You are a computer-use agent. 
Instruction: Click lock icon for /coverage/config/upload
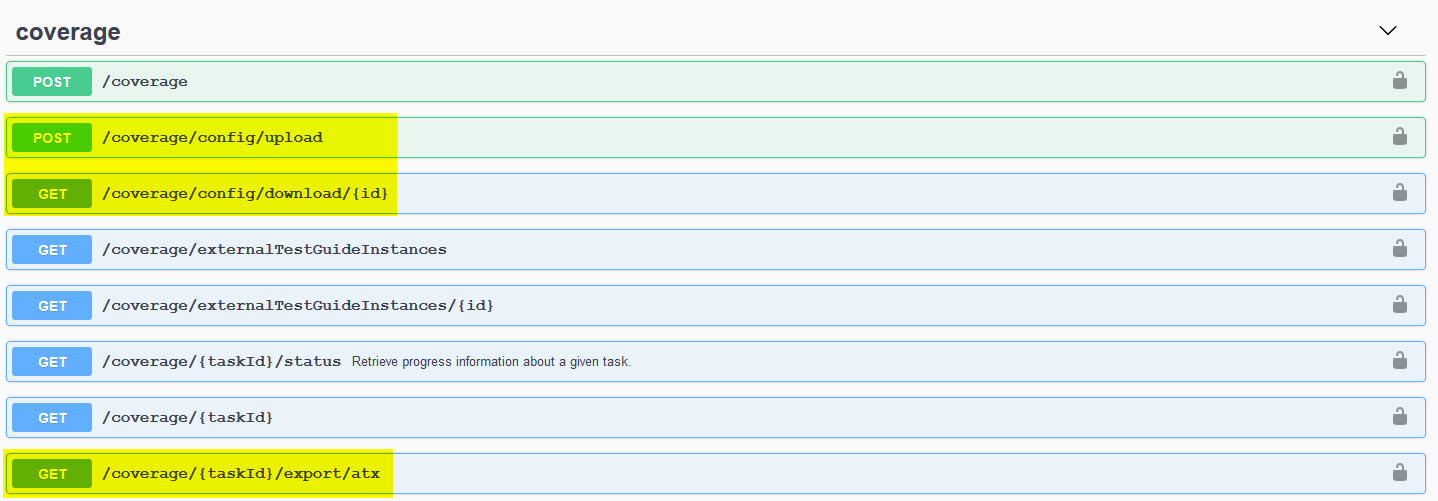point(1400,137)
